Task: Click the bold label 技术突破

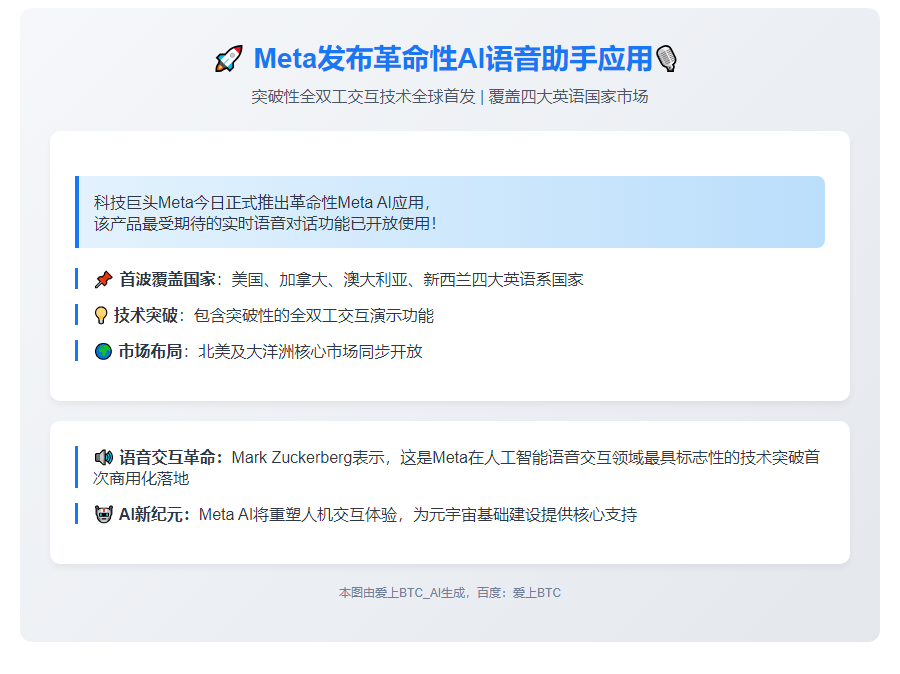Action: pos(146,315)
